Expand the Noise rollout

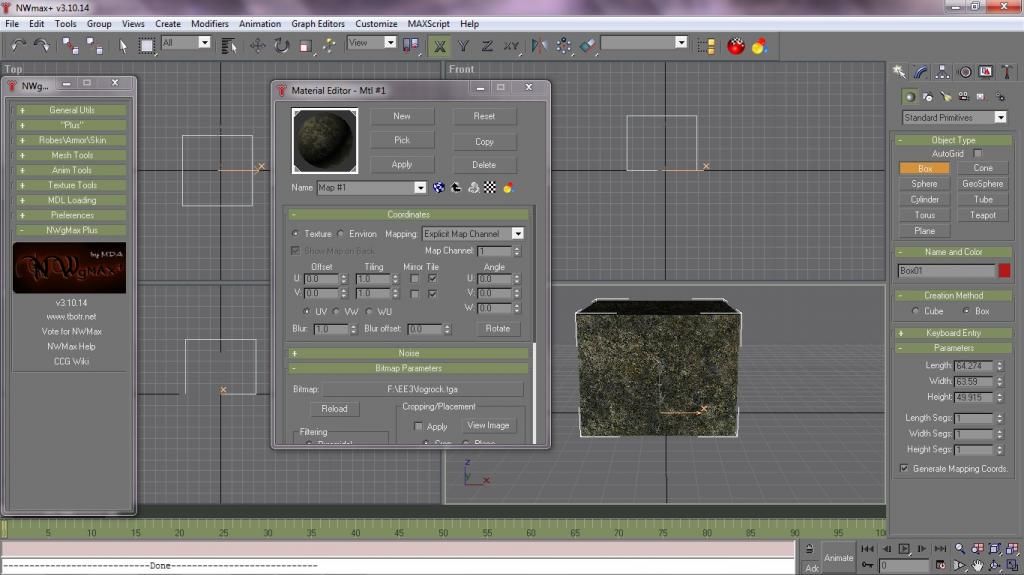409,353
